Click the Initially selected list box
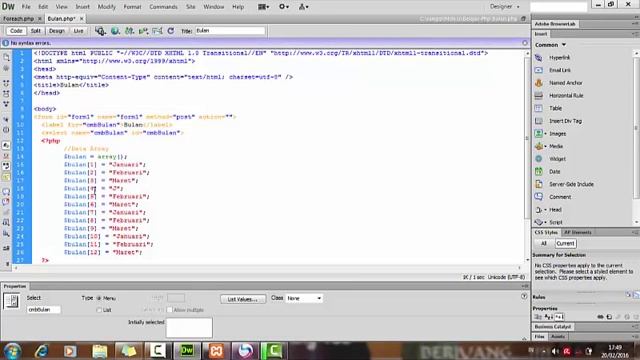The height and width of the screenshot is (360, 640). (x=189, y=328)
